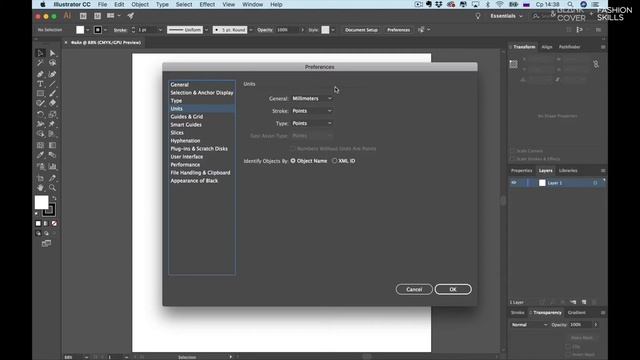Click the control bar fill swatch
640x360 pixels.
point(80,30)
